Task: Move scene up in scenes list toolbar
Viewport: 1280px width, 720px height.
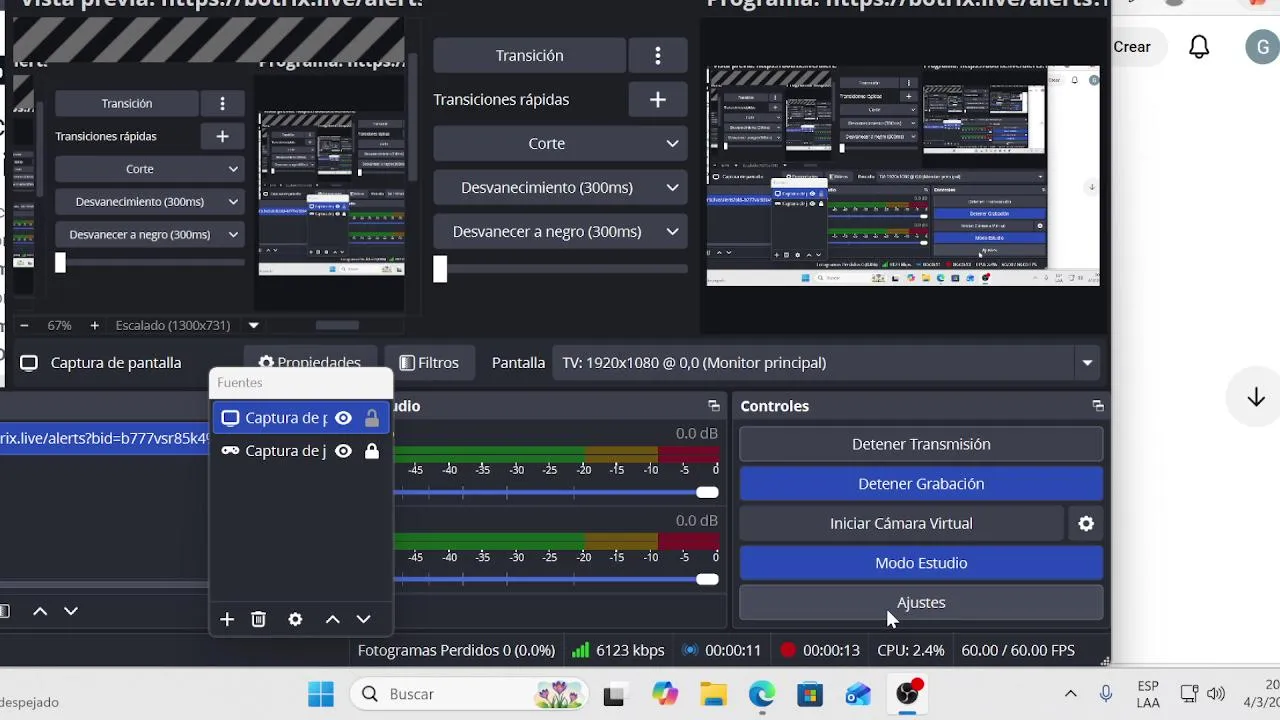Action: pyautogui.click(x=40, y=611)
